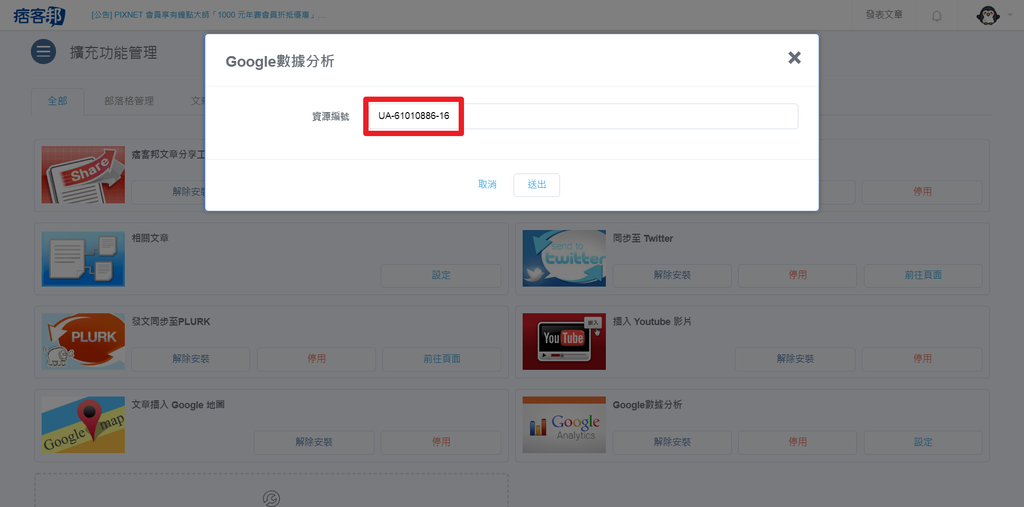The image size is (1024, 507).
Task: Go to 前往頁面 for PLURK sync
Action: pyautogui.click(x=441, y=359)
